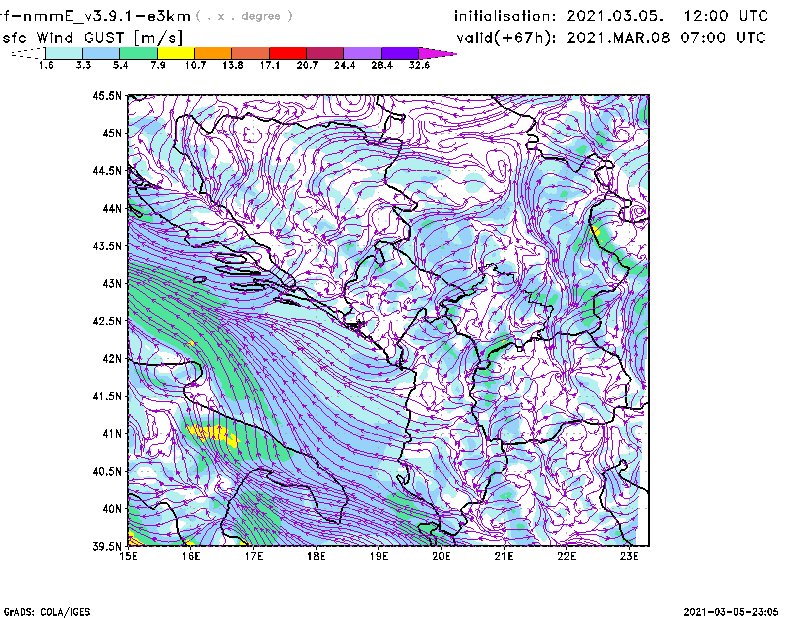
Task: Click the legend value label 17.1
Action: (270, 65)
